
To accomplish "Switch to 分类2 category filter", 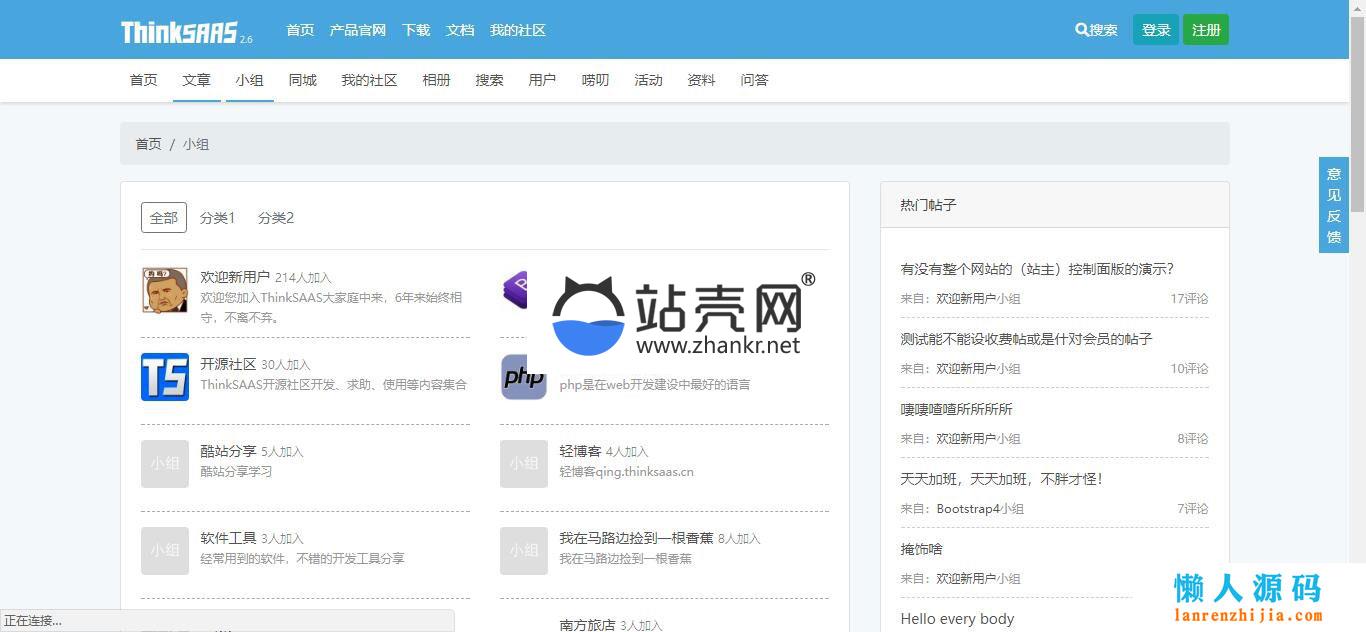I will coord(276,217).
